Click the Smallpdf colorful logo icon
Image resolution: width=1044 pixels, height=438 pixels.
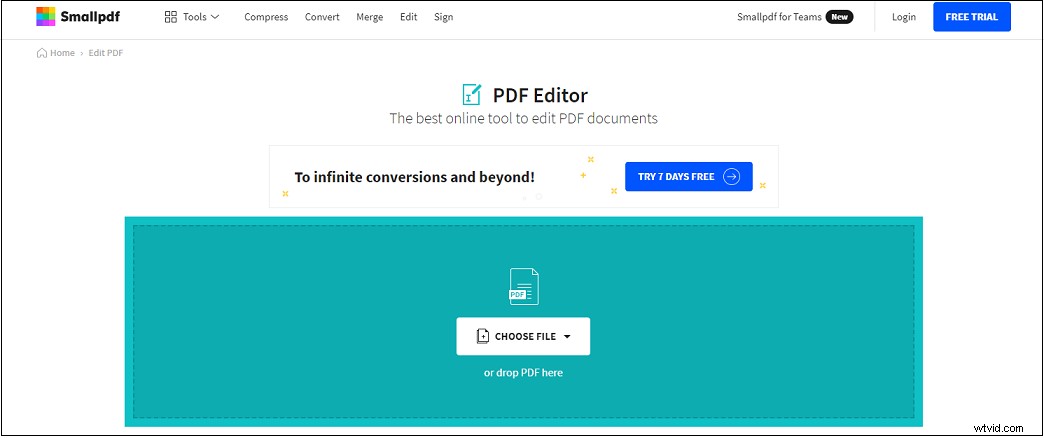pos(46,17)
